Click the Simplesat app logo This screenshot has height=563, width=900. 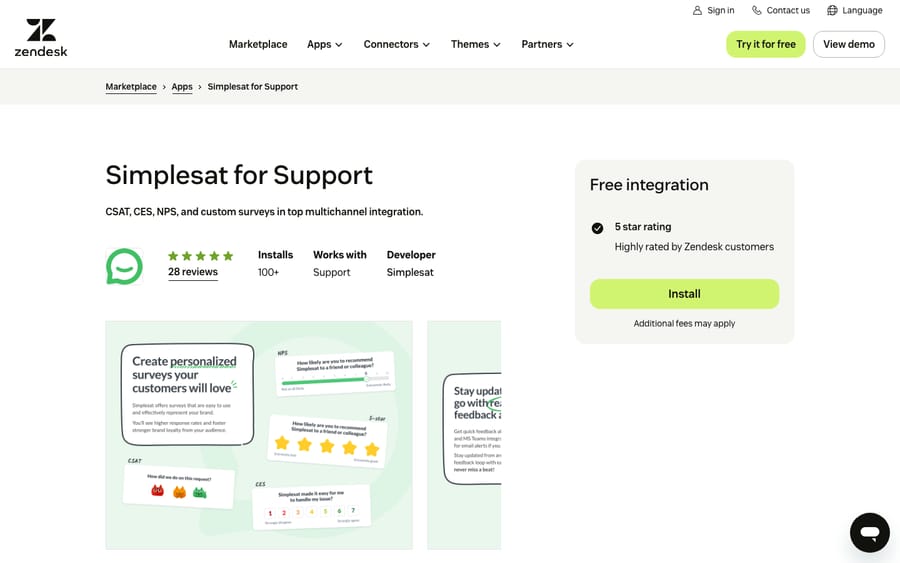[x=125, y=266]
